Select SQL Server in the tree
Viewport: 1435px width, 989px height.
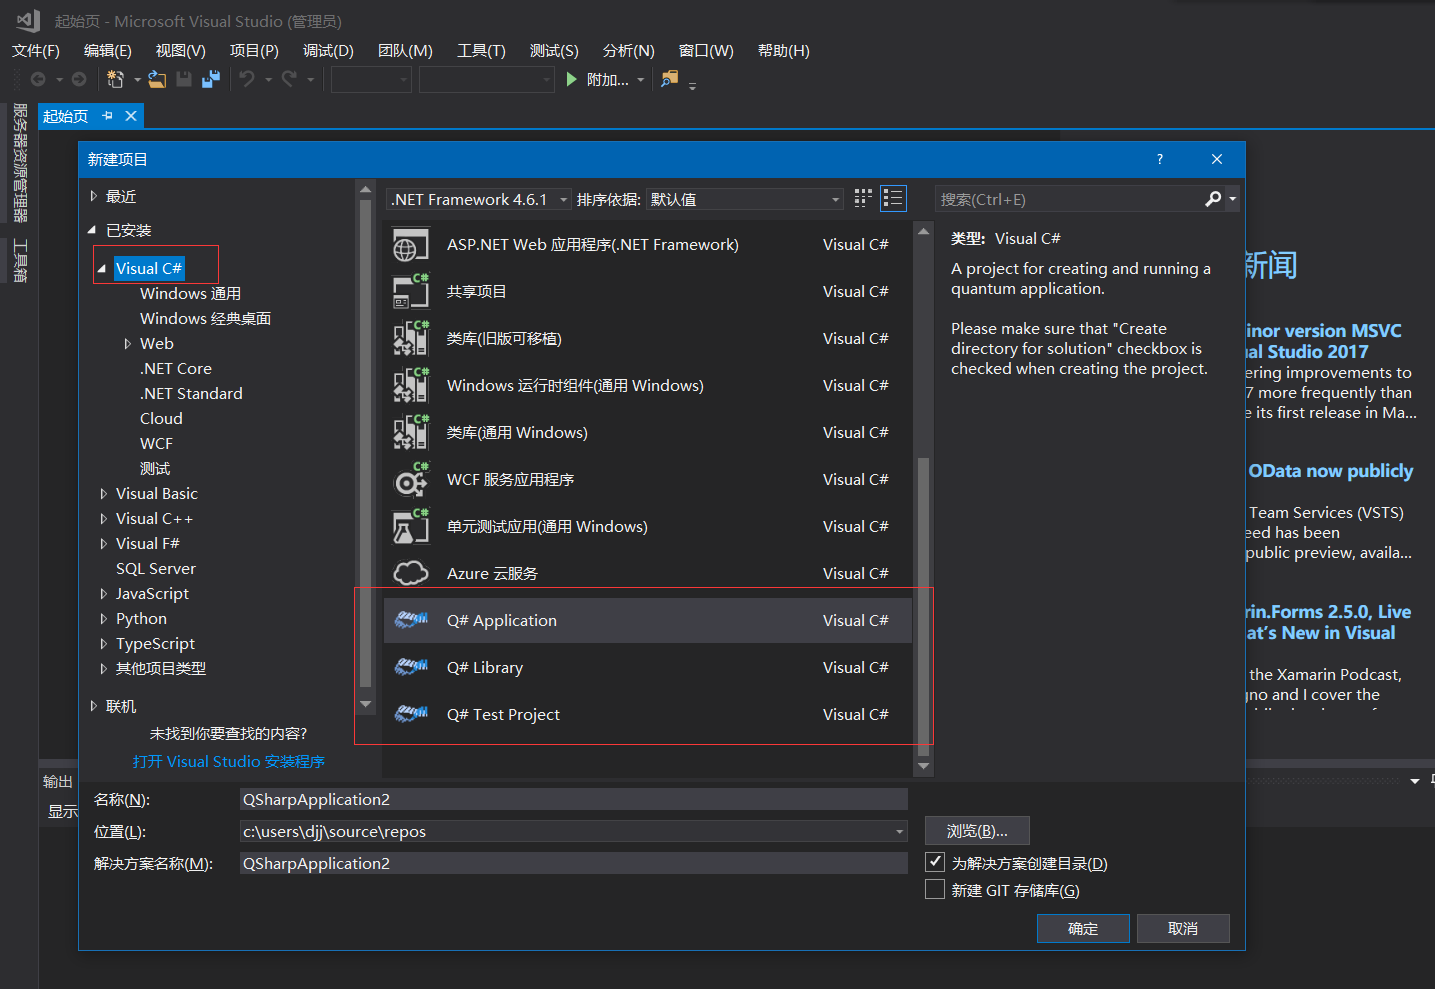click(x=156, y=568)
